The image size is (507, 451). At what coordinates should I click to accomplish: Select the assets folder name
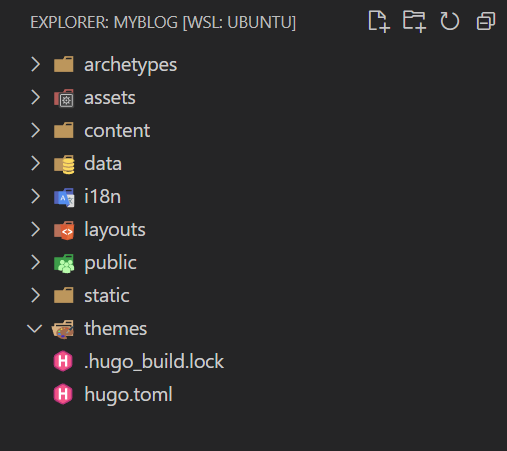pos(110,98)
